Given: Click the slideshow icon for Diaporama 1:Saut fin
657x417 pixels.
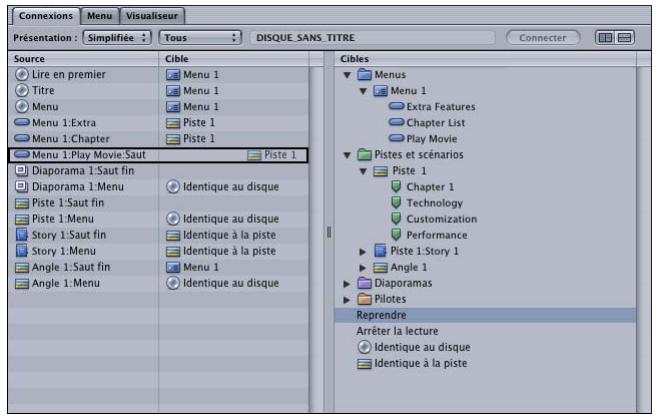Looking at the screenshot, I should pyautogui.click(x=22, y=171).
